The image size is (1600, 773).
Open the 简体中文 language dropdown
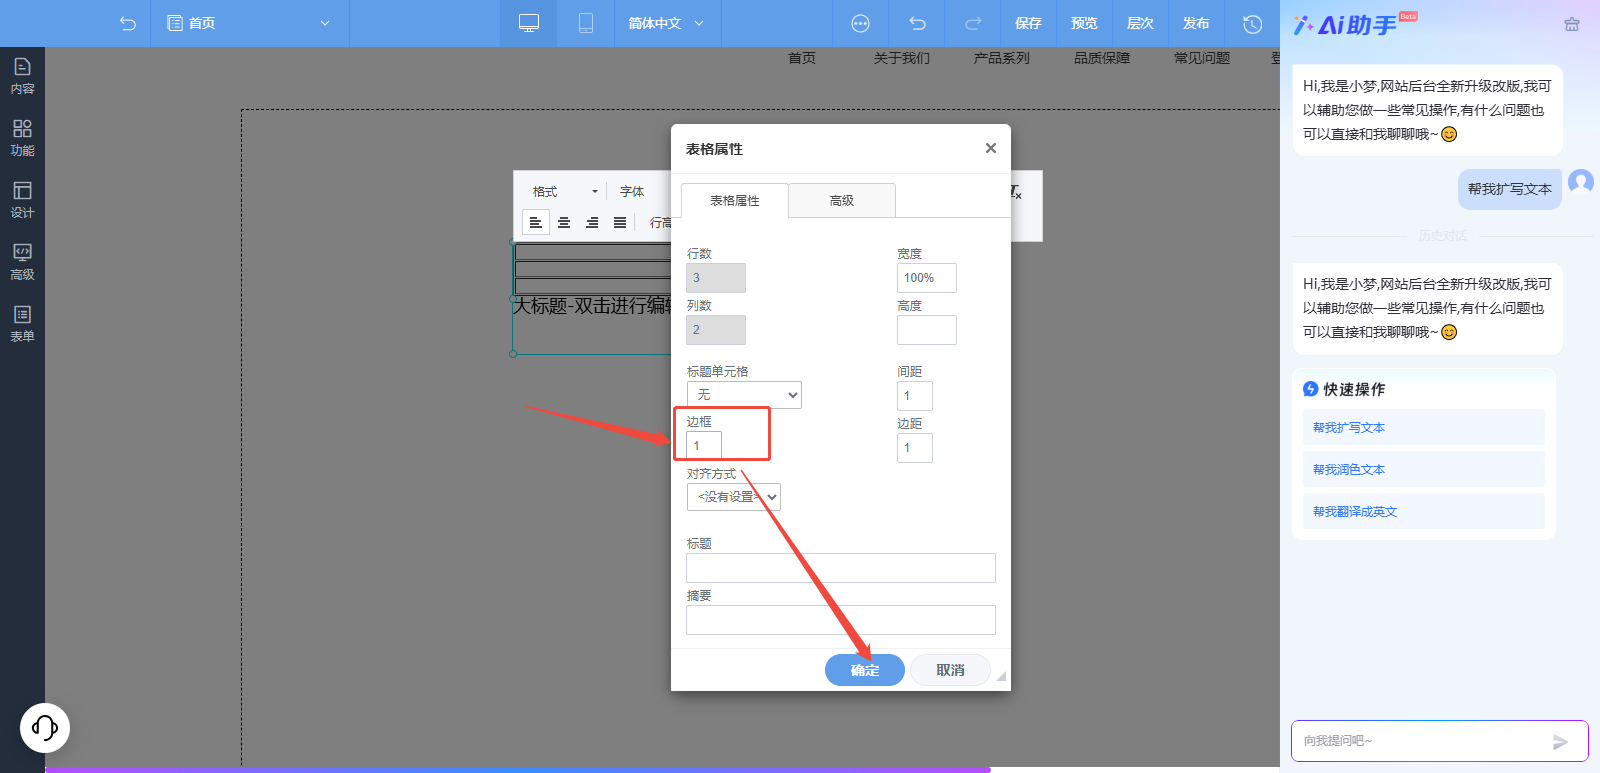[666, 23]
